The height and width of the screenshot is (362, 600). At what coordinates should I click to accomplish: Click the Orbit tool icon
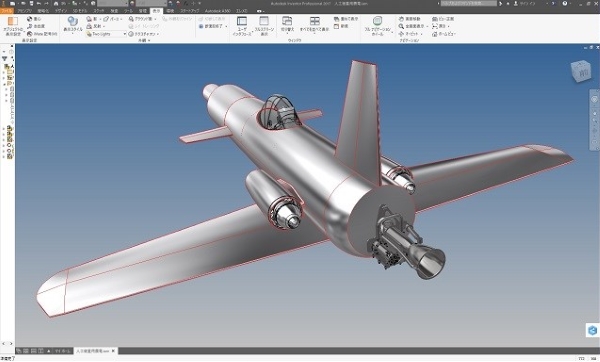click(x=401, y=34)
